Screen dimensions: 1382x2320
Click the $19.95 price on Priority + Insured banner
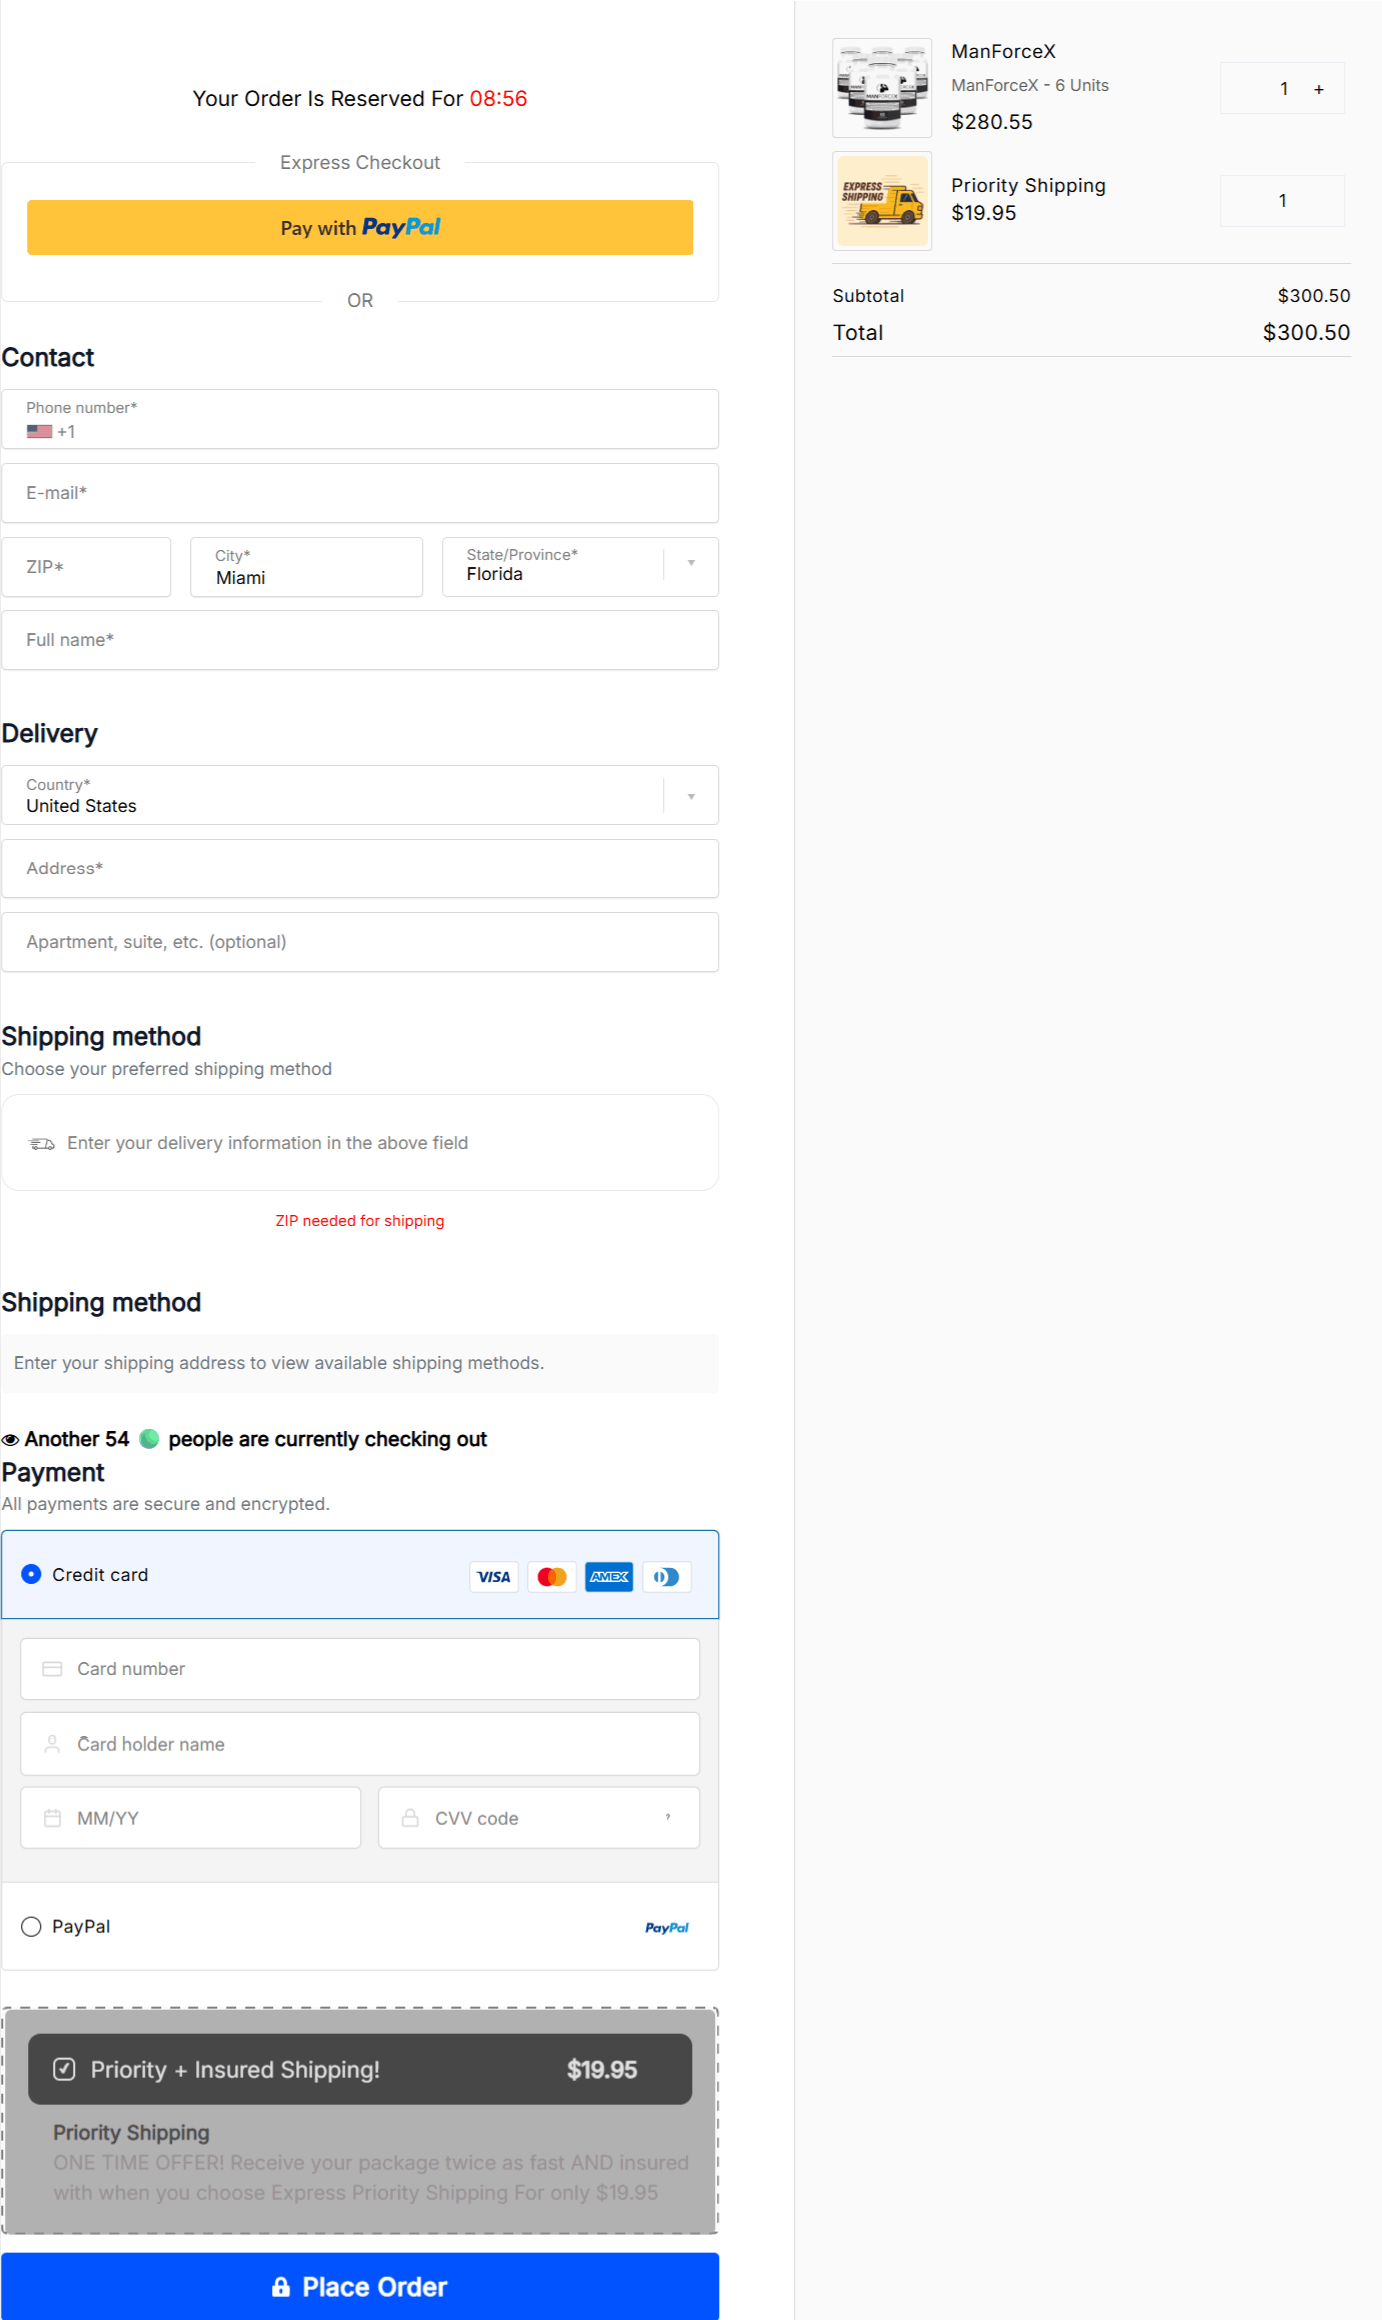602,2069
